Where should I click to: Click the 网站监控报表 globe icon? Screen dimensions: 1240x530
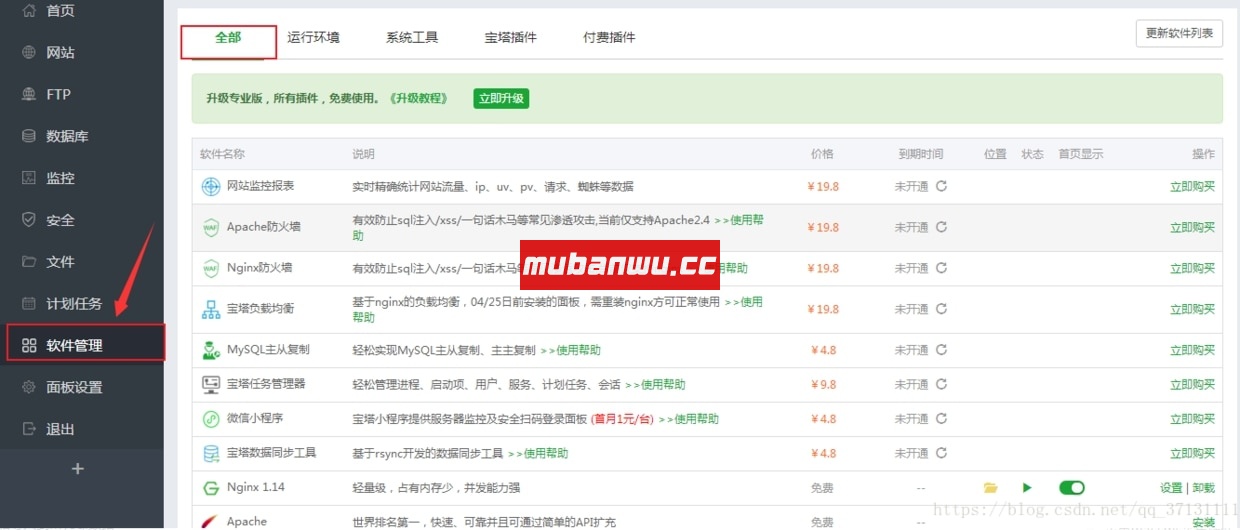click(x=211, y=186)
